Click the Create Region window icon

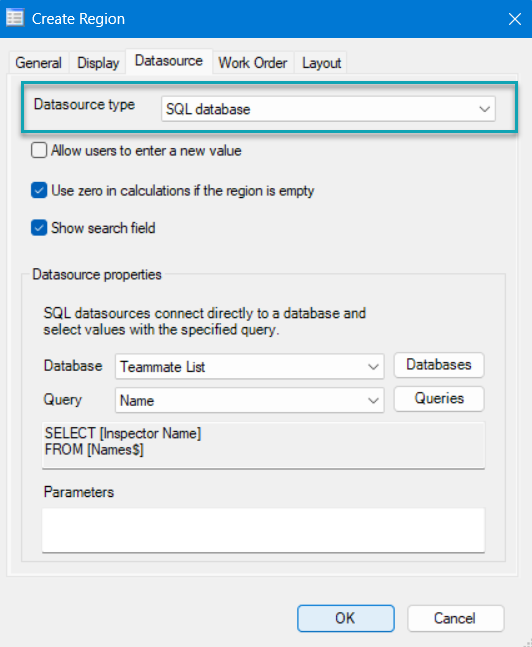[x=15, y=18]
